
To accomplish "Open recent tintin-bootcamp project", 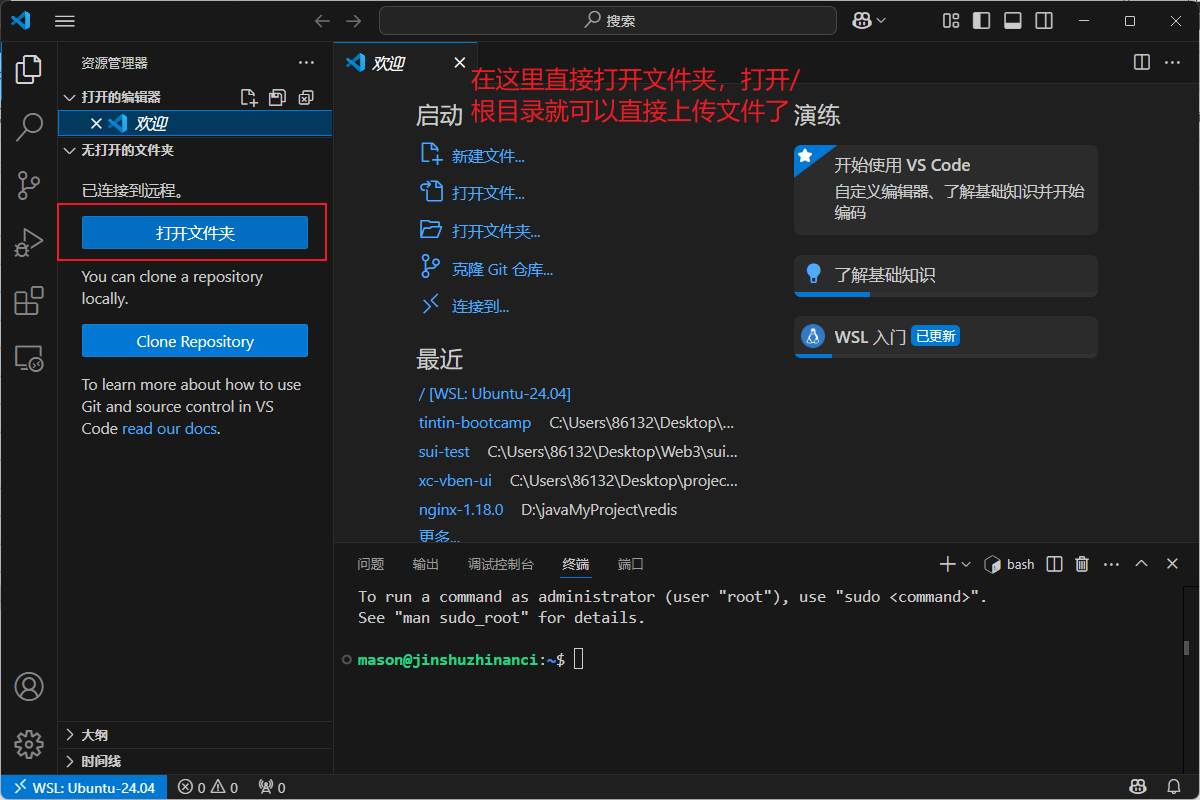I will click(475, 423).
